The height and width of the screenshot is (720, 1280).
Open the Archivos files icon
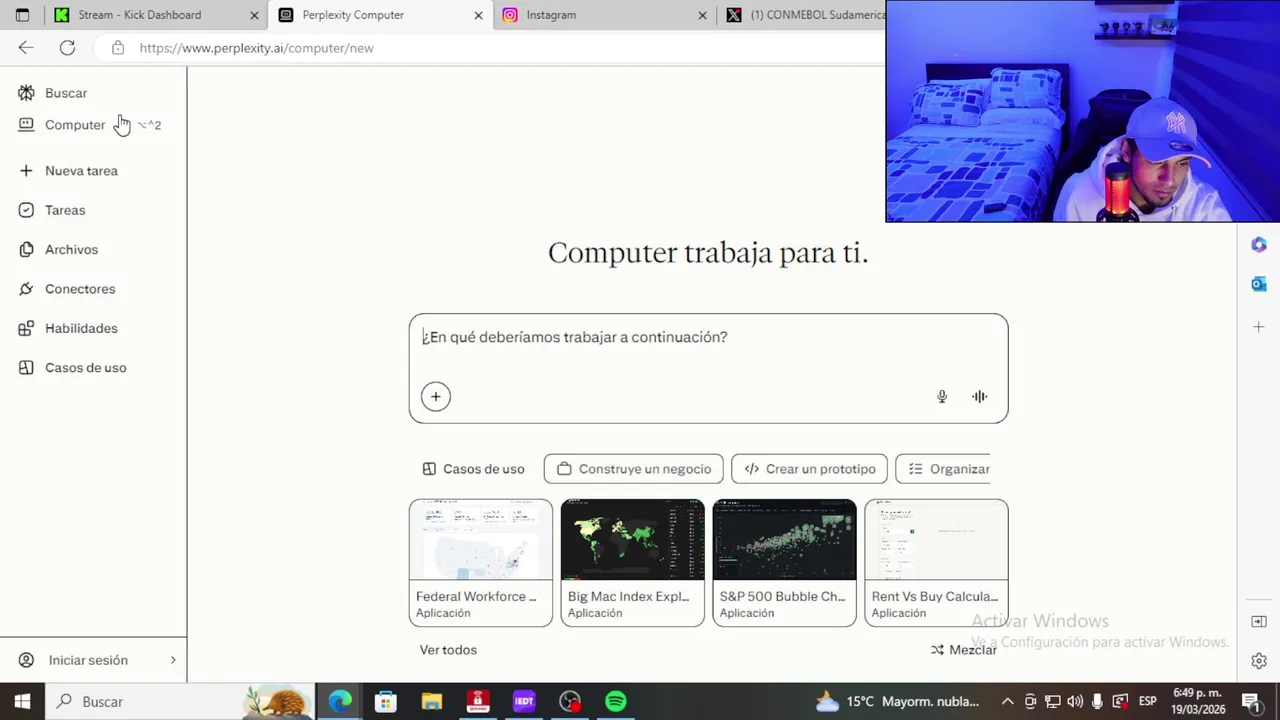point(26,249)
